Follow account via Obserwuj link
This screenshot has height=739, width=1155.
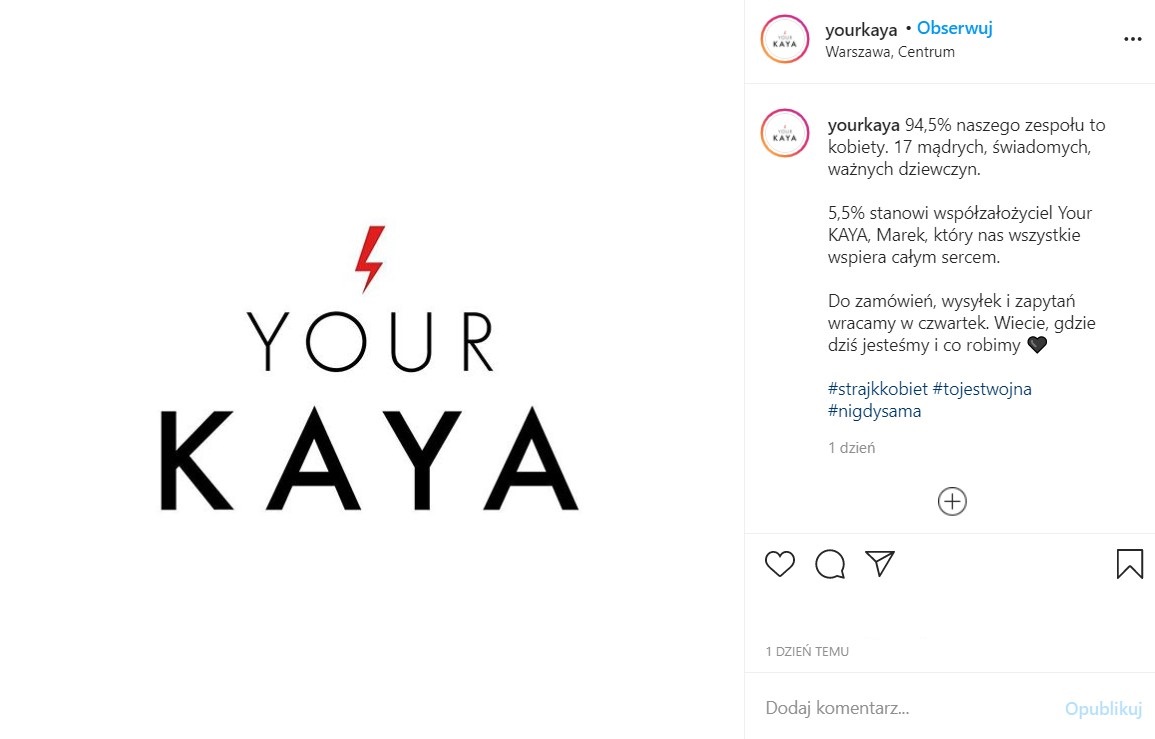[955, 28]
